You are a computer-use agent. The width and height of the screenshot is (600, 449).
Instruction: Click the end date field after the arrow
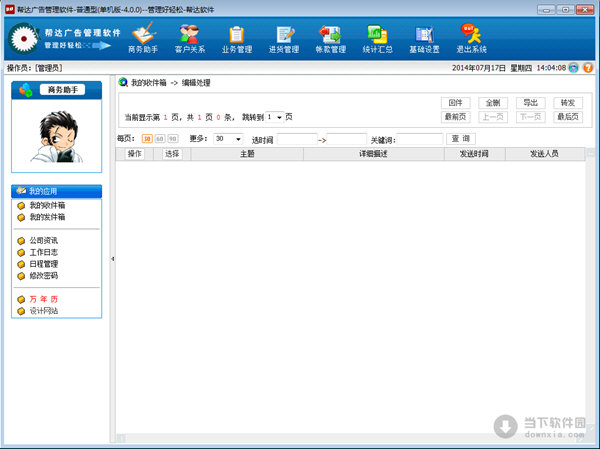coord(347,139)
